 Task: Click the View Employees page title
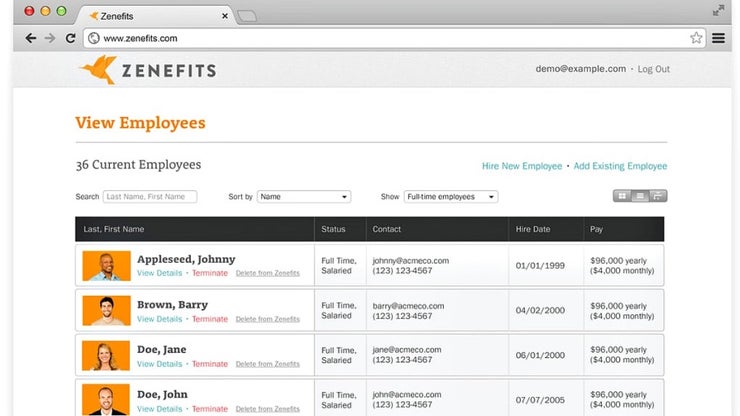[x=140, y=123]
